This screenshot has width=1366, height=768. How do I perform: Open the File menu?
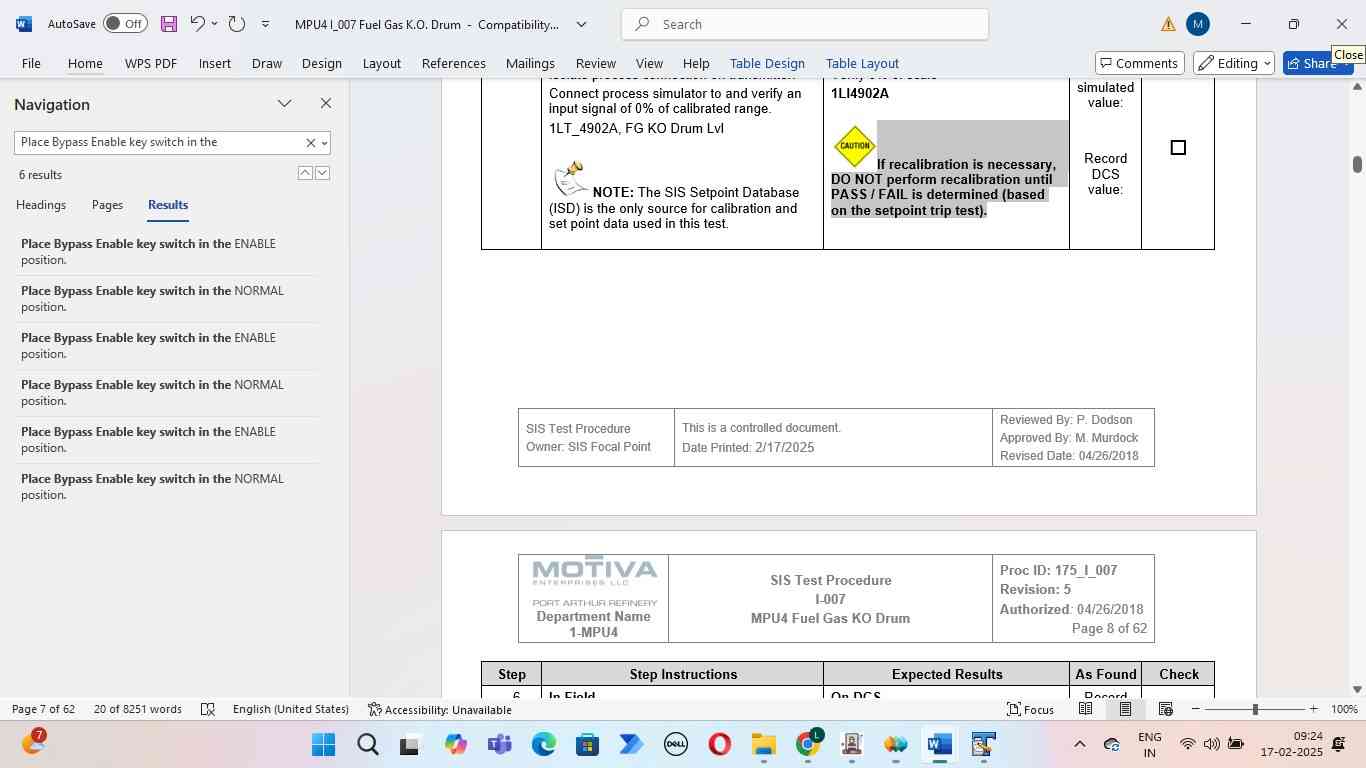tap(31, 63)
